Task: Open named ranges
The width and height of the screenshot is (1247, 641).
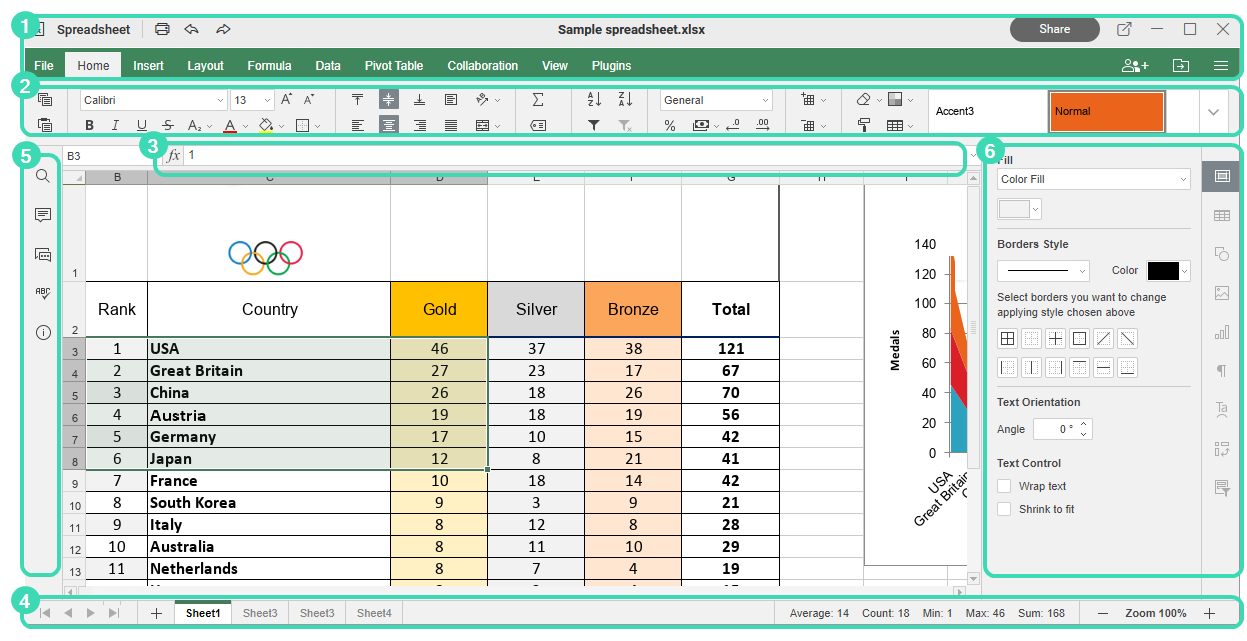Action: 538,126
